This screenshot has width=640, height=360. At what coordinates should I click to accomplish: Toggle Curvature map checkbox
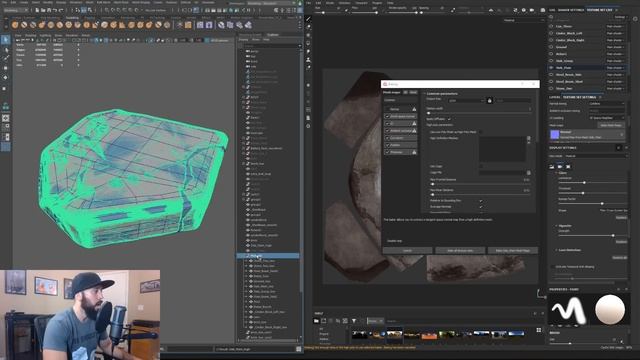click(x=387, y=138)
